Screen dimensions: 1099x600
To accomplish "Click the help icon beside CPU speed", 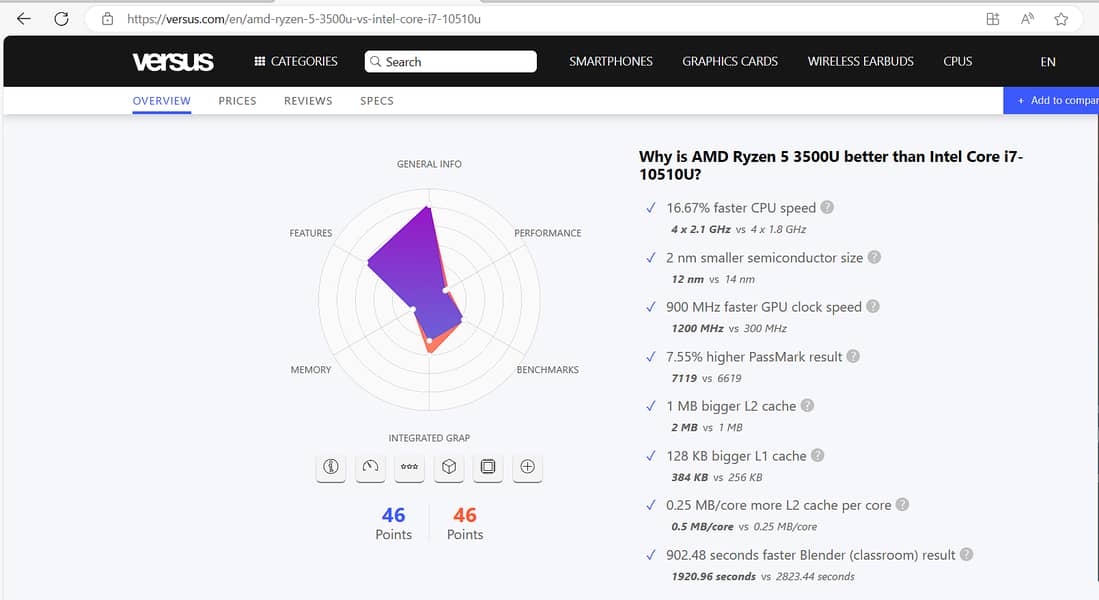I will 827,208.
